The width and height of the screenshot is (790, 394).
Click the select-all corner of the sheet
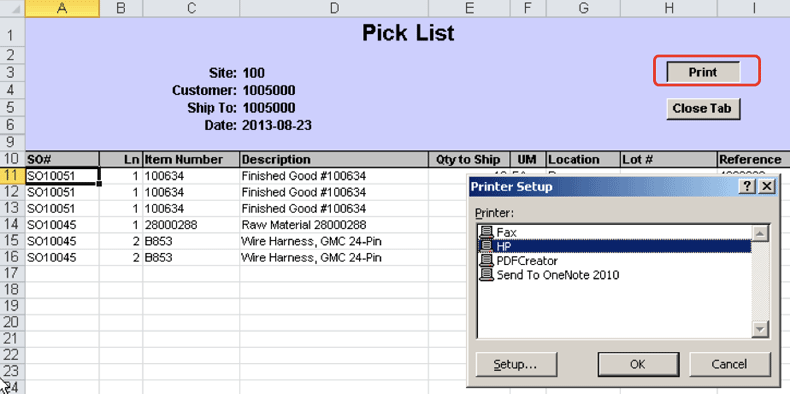point(12,8)
